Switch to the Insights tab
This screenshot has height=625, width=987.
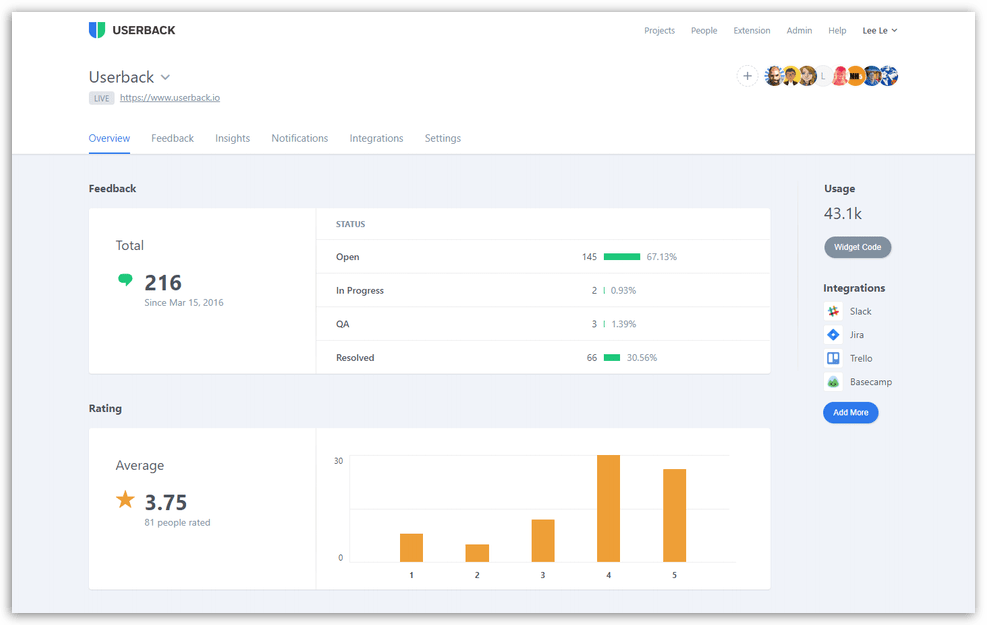pyautogui.click(x=232, y=138)
